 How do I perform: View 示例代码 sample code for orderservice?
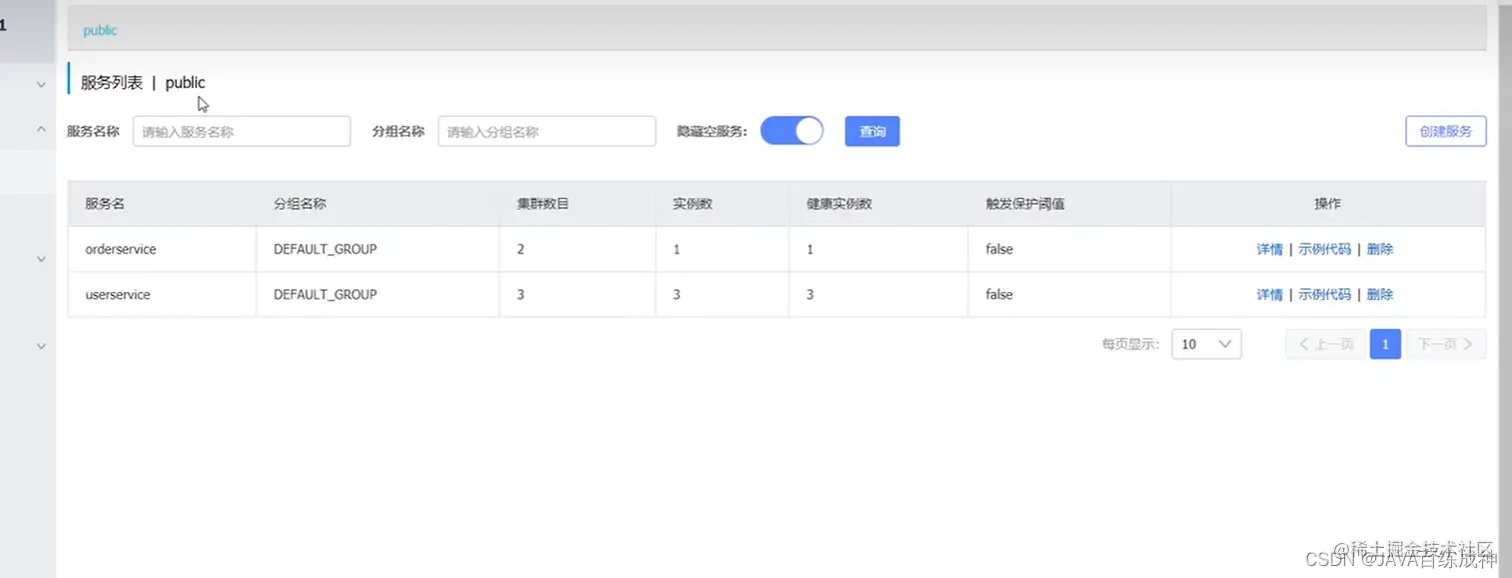[1323, 249]
